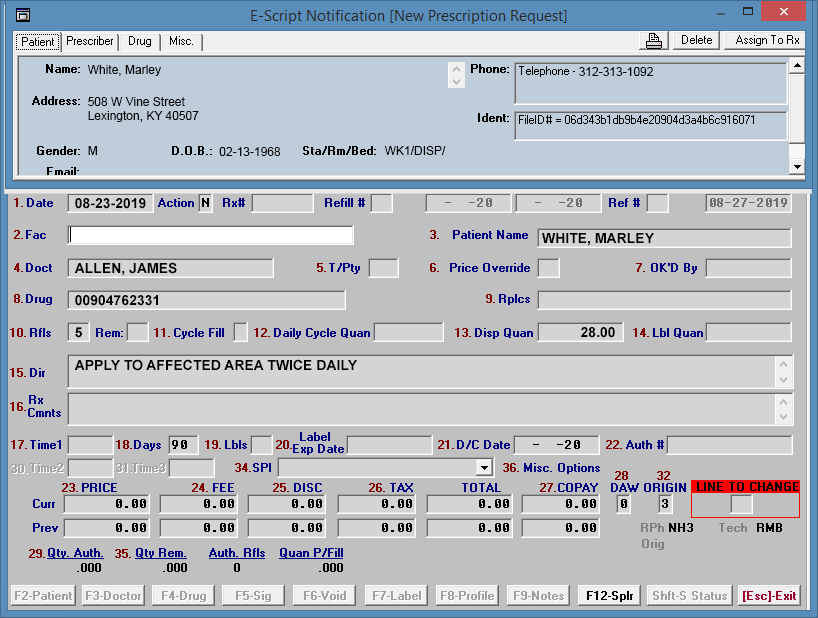Click into the Fac input field
818x618 pixels.
[x=210, y=235]
